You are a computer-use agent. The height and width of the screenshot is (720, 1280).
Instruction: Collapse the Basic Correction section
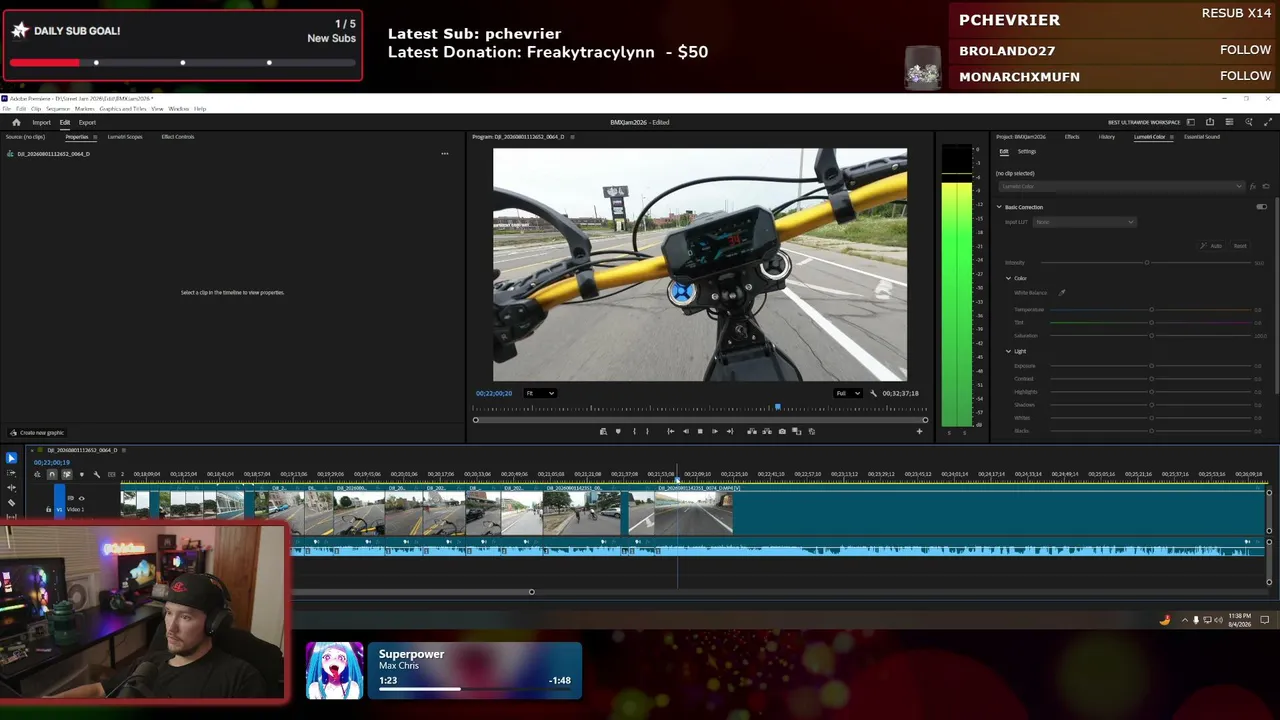[998, 207]
